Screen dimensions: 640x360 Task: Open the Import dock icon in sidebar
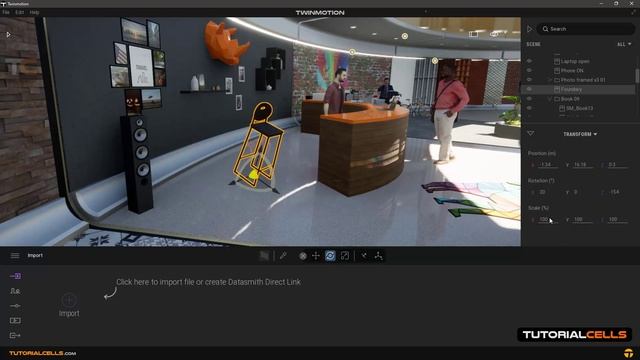click(x=15, y=276)
